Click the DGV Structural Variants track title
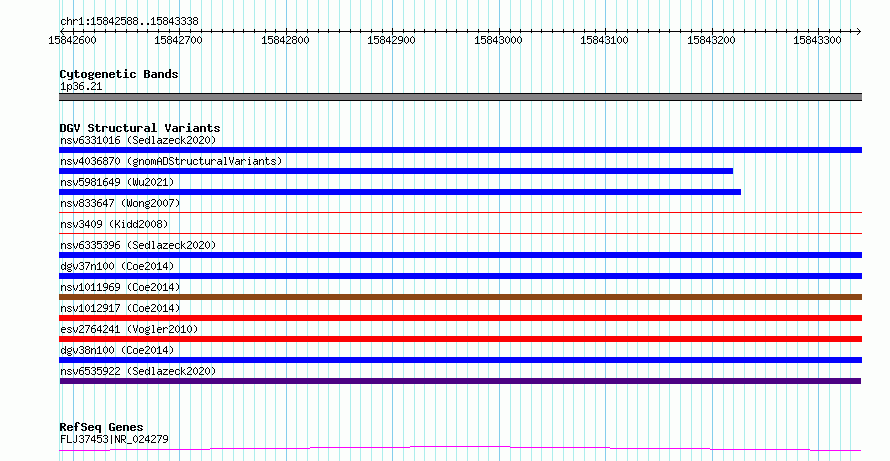Image resolution: width=890 pixels, height=461 pixels. [140, 128]
